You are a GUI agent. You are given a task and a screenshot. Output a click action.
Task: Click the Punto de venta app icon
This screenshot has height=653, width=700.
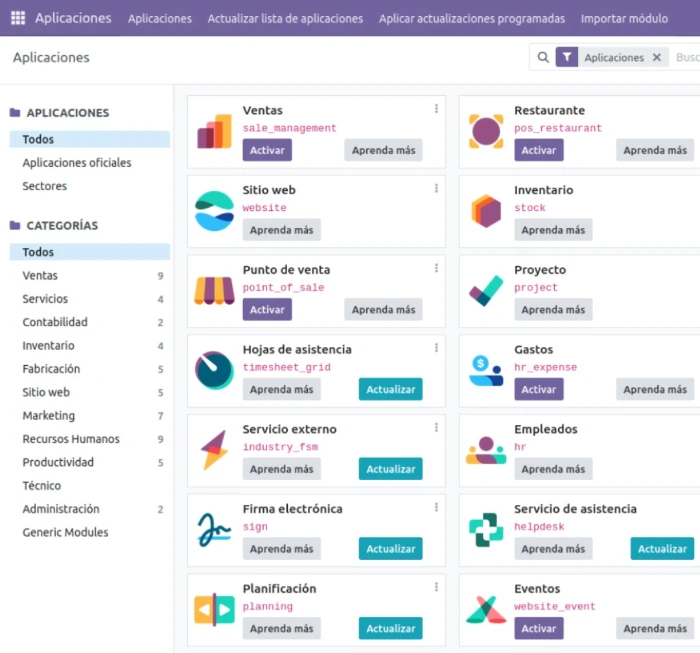[214, 290]
